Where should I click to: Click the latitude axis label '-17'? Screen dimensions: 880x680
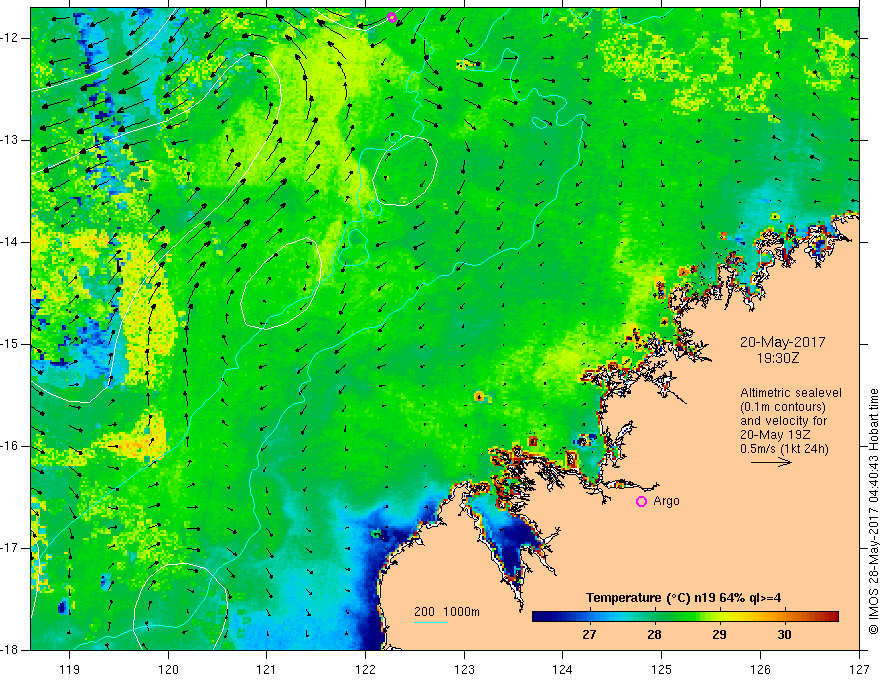tap(11, 548)
